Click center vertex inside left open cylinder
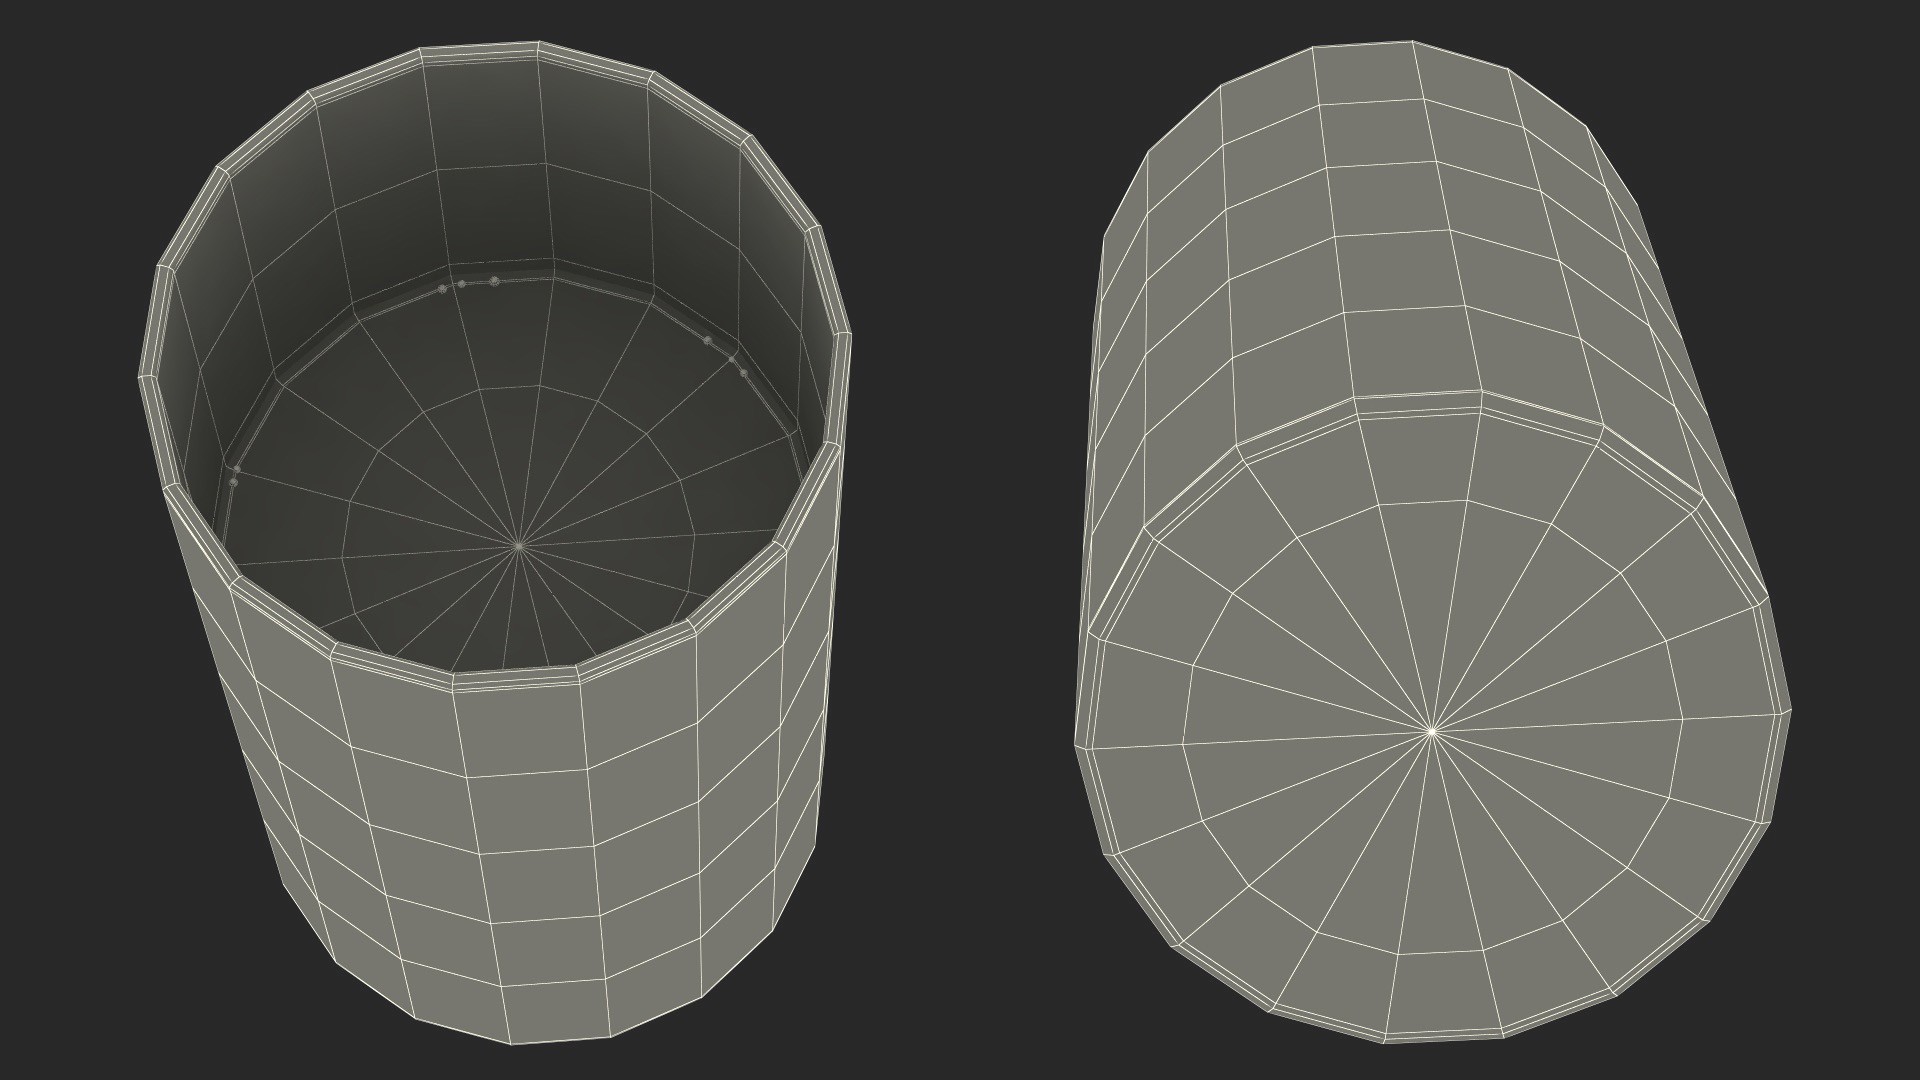 (519, 546)
